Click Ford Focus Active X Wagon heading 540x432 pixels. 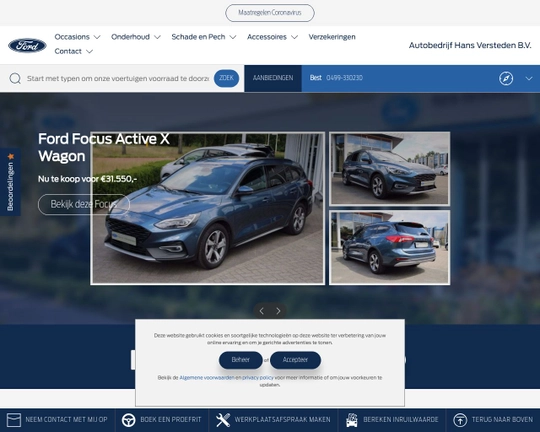coord(104,147)
